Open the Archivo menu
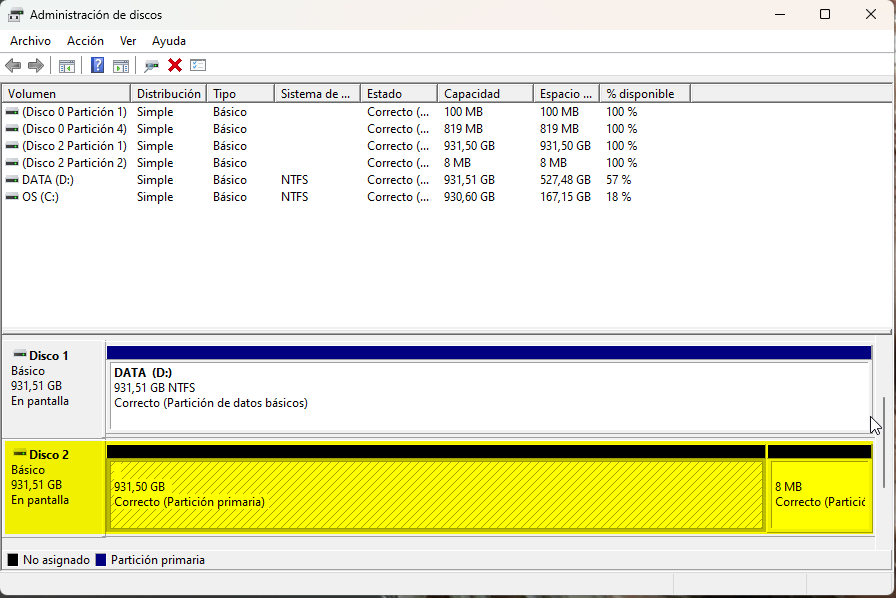The image size is (896, 598). tap(30, 41)
